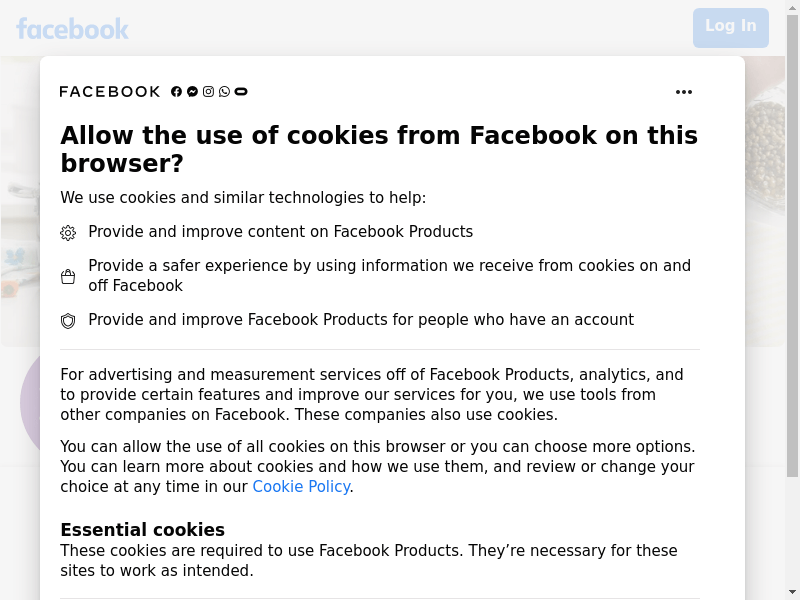Click the vertical scrollbar thumb

click(x=792, y=246)
